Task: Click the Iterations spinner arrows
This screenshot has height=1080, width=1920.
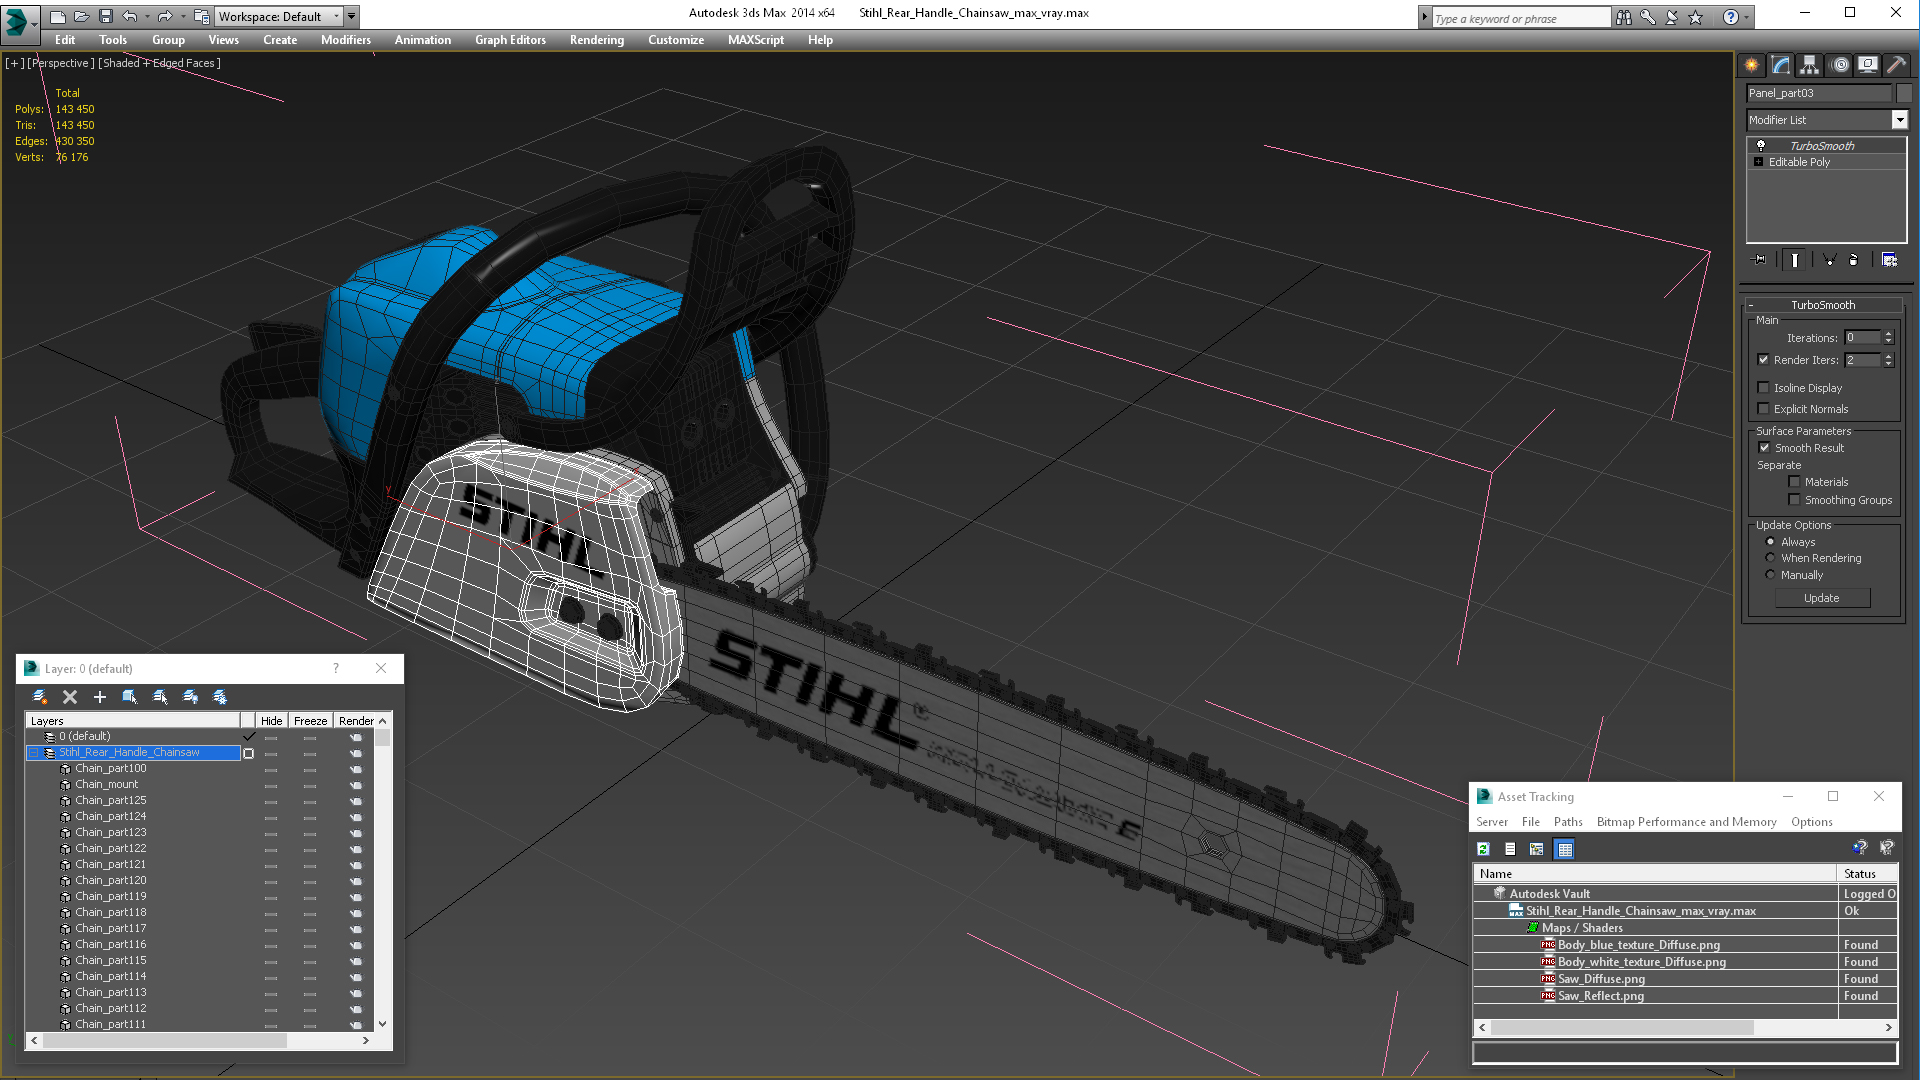Action: [x=1888, y=338]
